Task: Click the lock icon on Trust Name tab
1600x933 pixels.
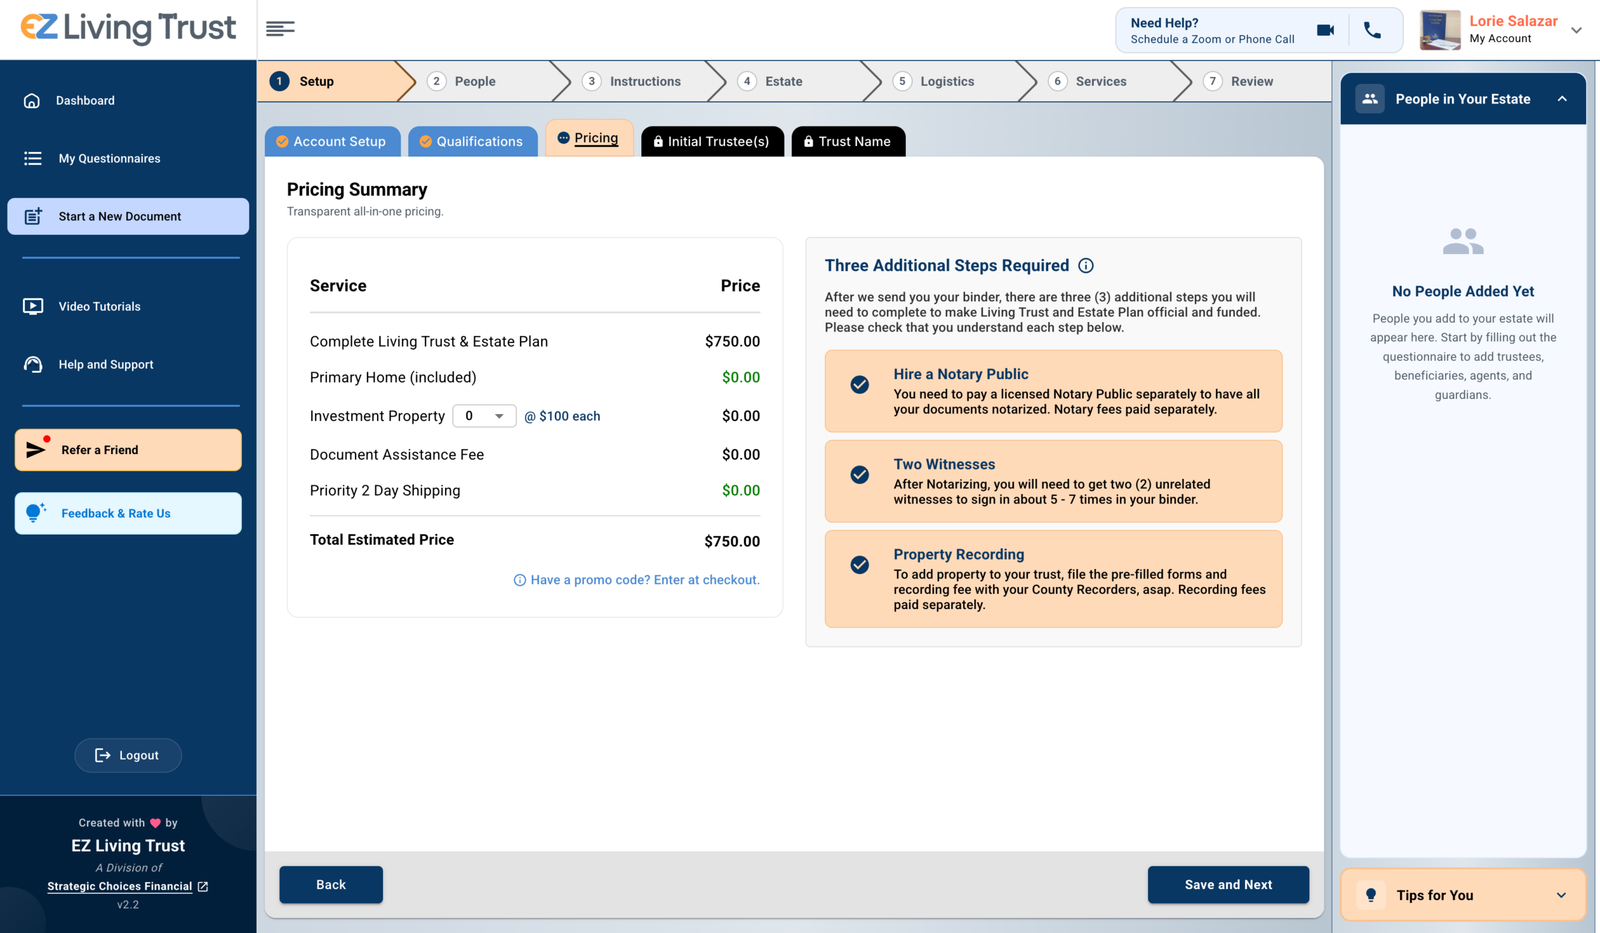Action: click(808, 142)
